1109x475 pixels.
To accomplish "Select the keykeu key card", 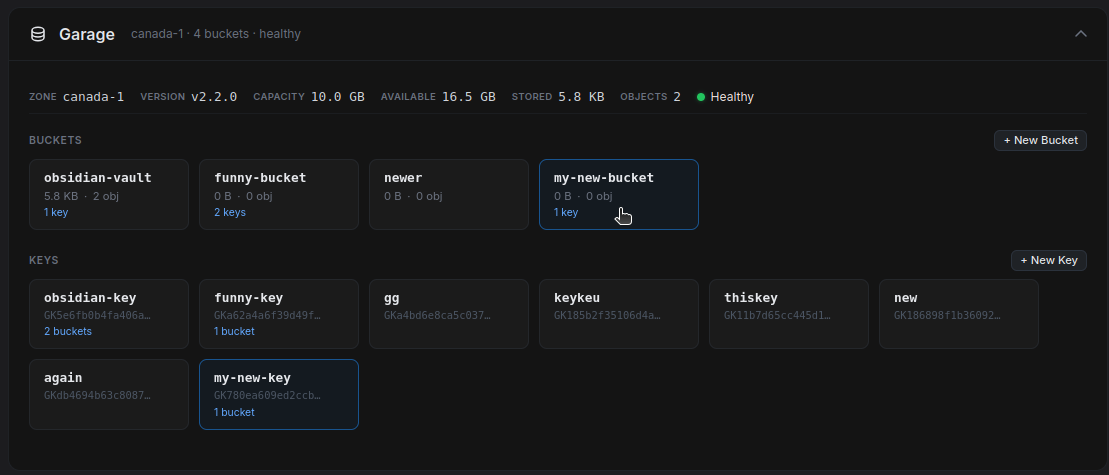I will 619,314.
